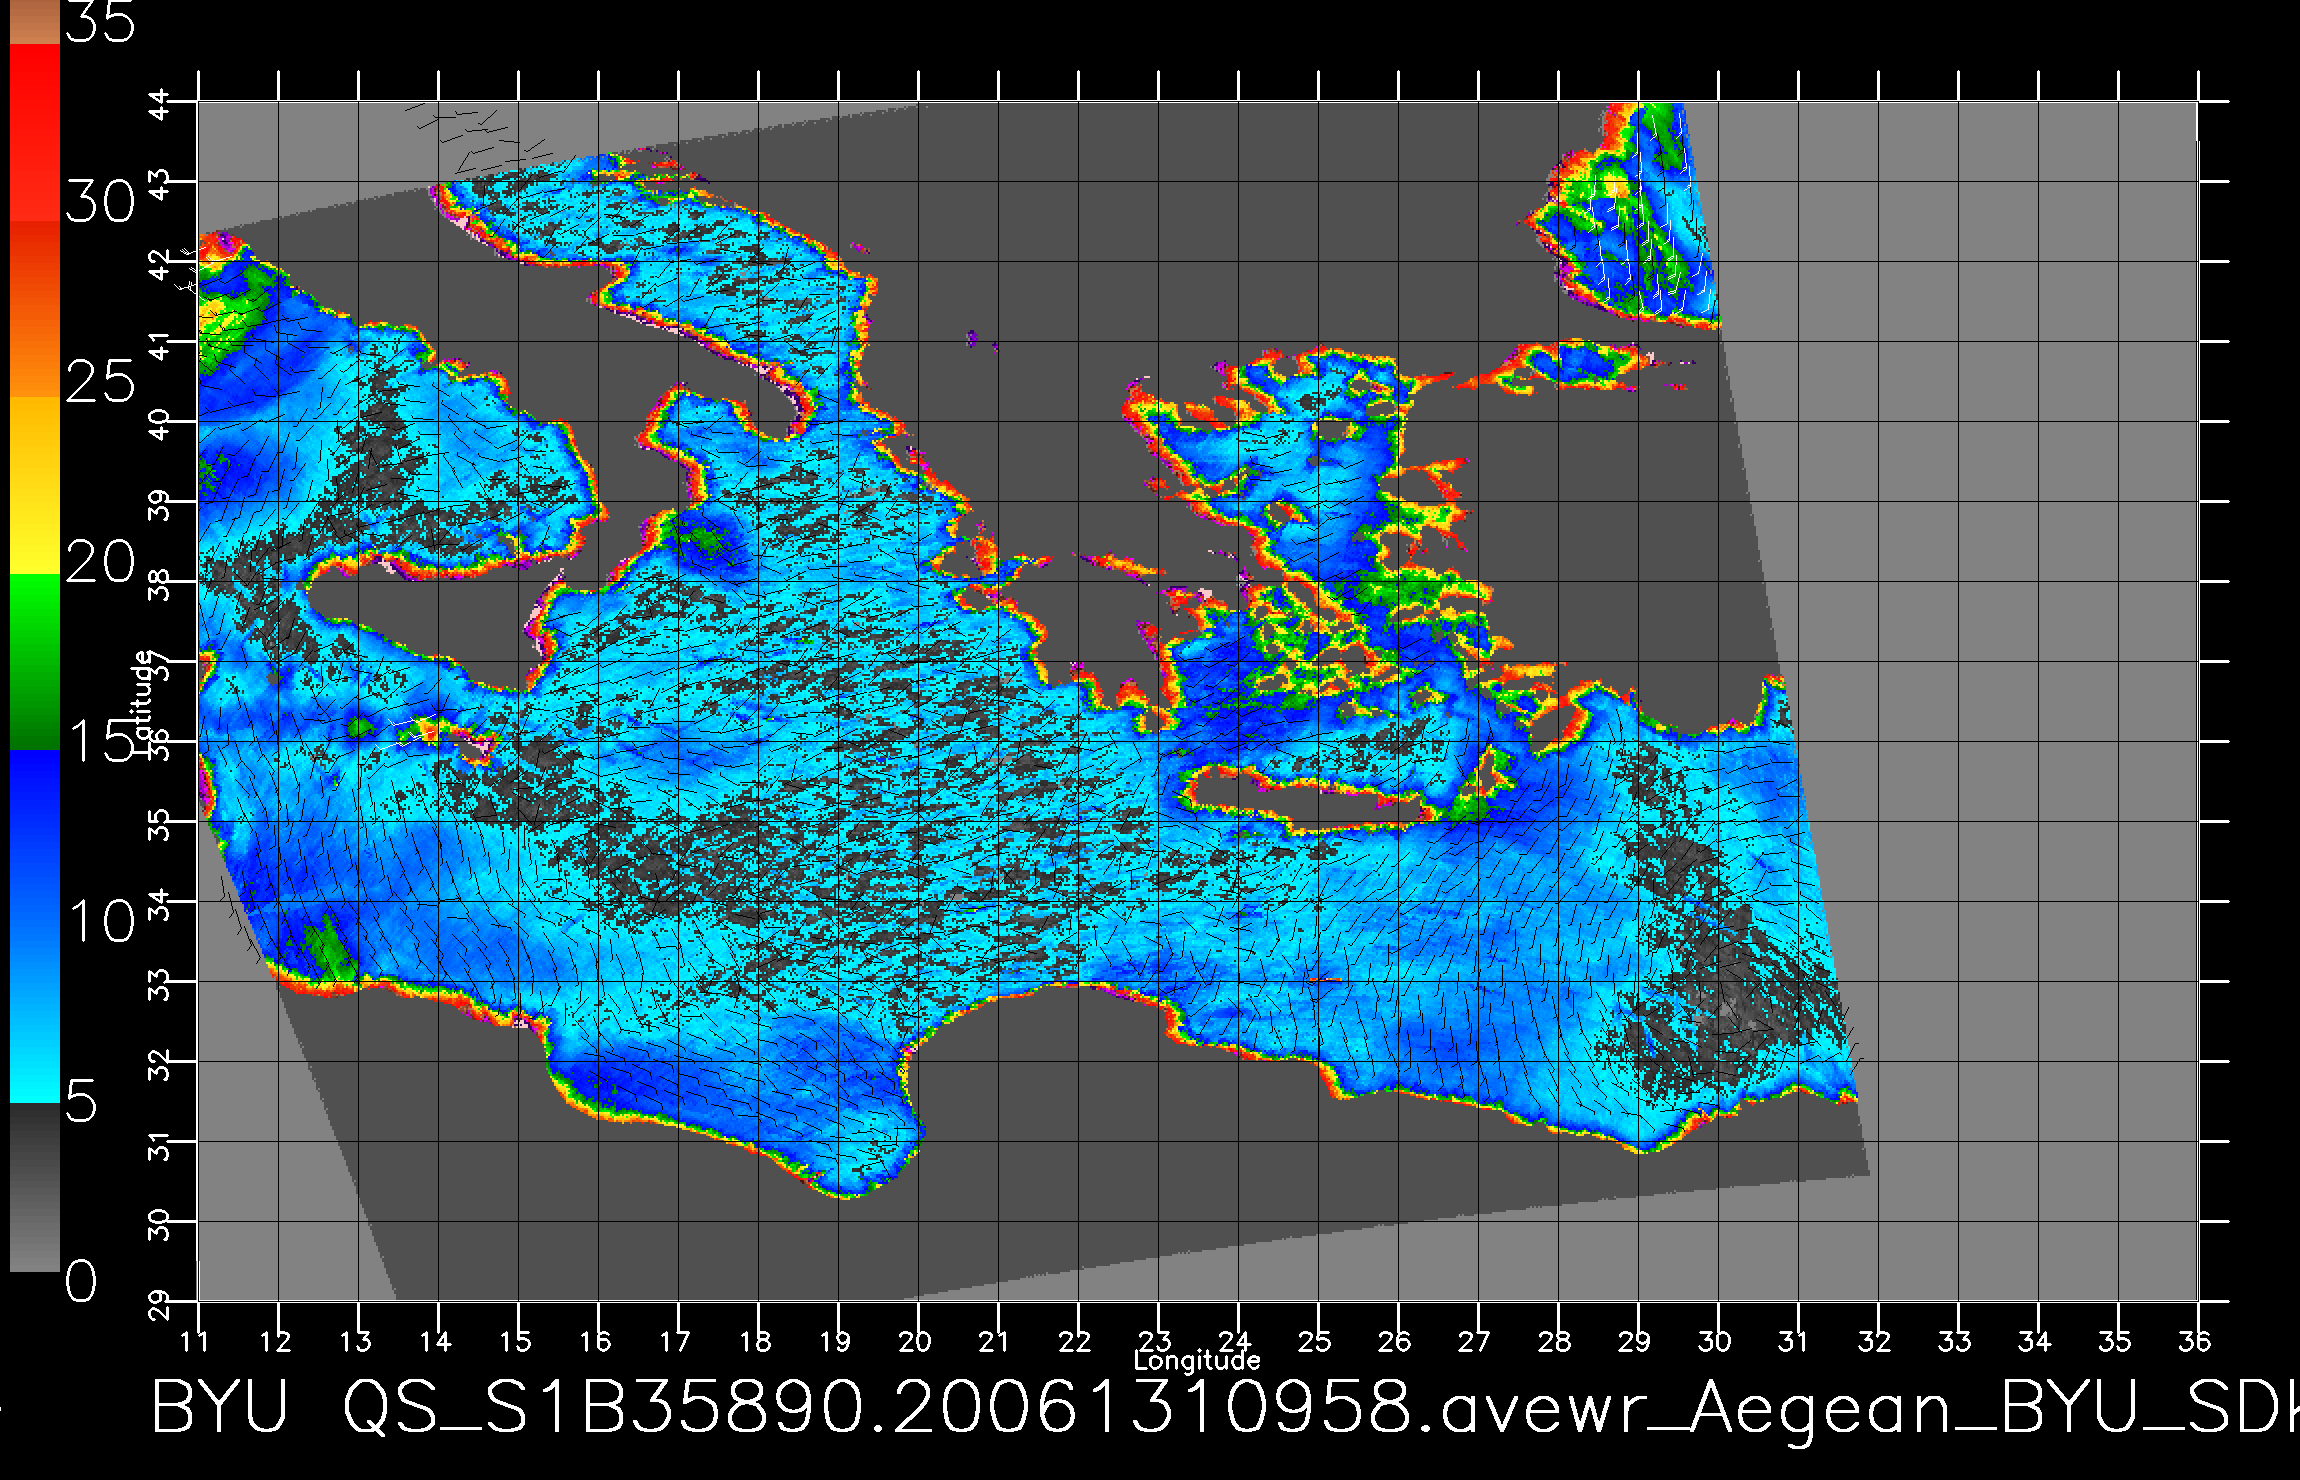Image resolution: width=2300 pixels, height=1480 pixels.
Task: Click the color scale label 5
Action: 82,1102
